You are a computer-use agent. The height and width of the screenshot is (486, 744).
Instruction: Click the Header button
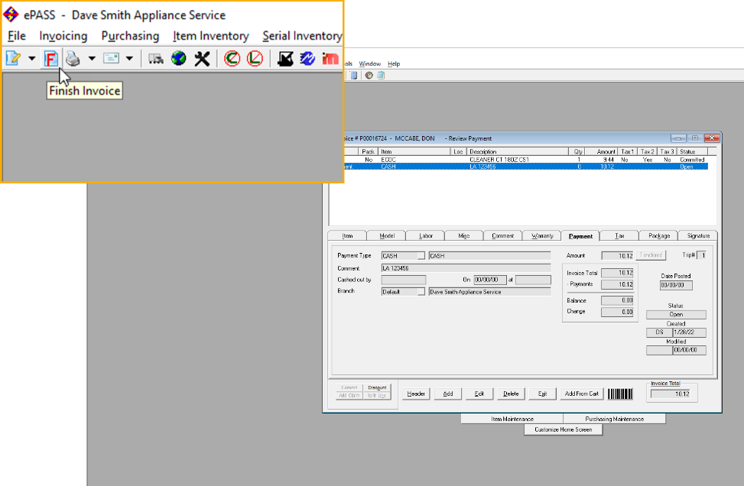point(416,394)
